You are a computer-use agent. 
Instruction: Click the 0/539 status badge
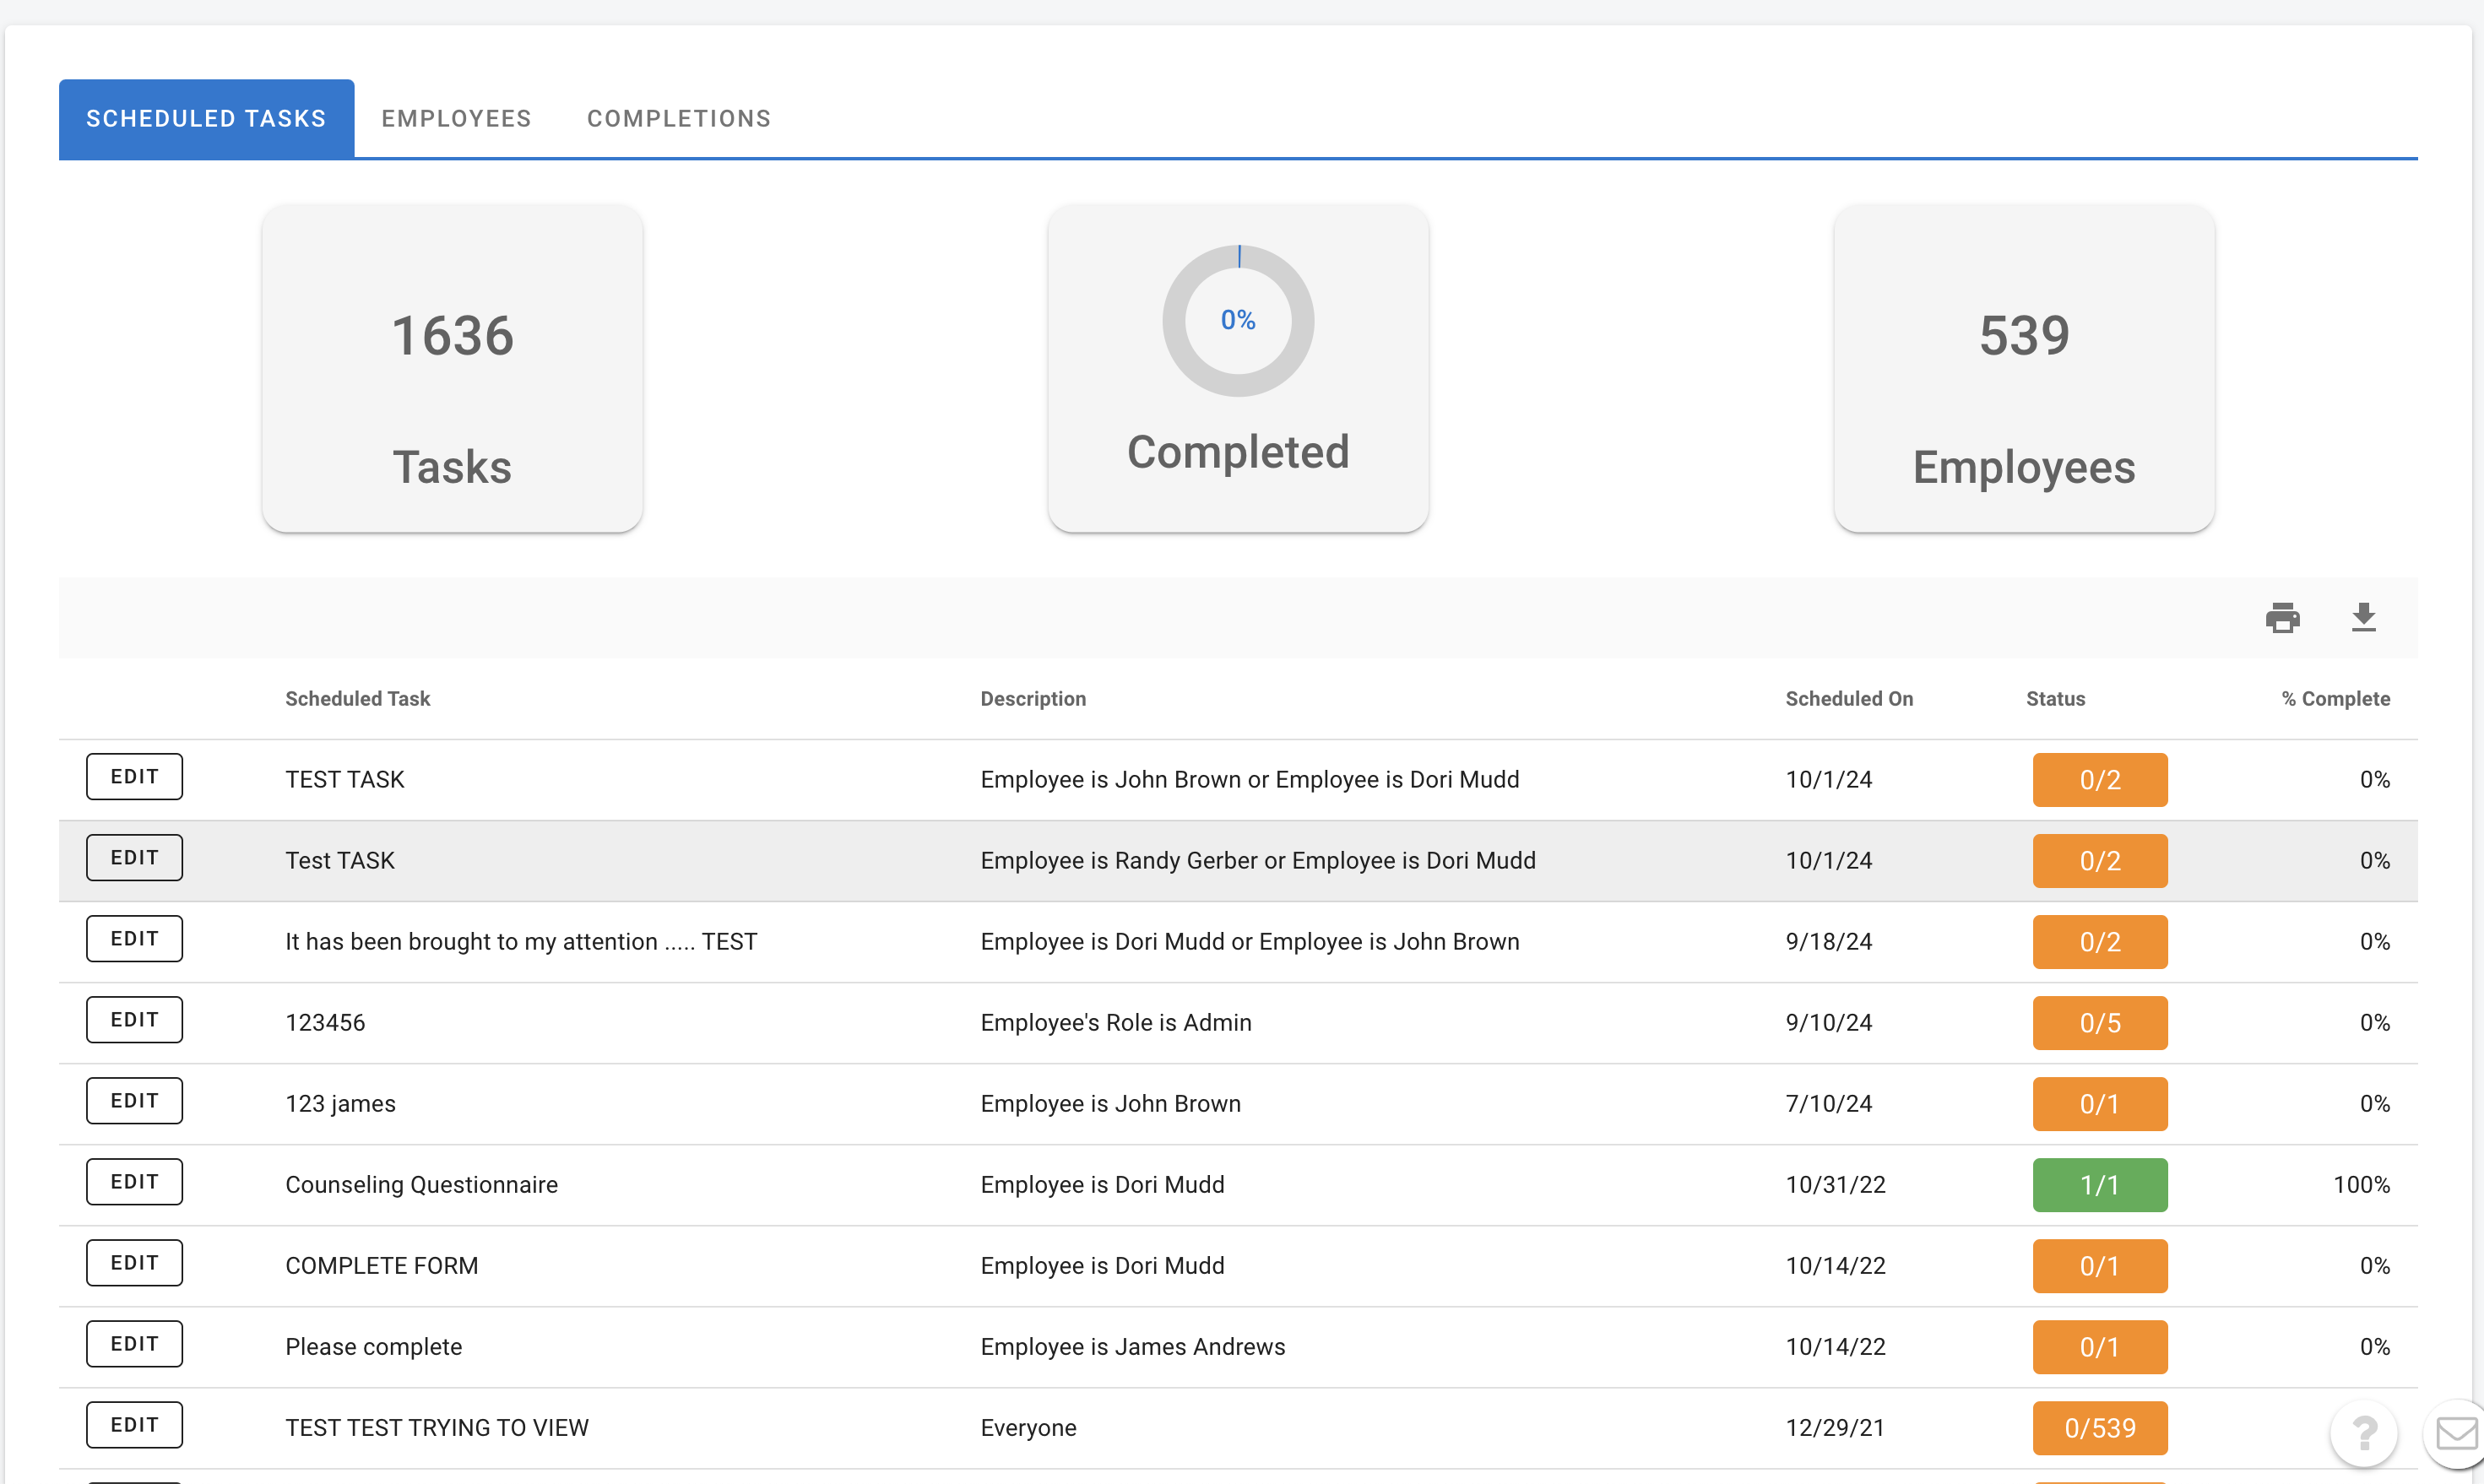pos(2100,1428)
